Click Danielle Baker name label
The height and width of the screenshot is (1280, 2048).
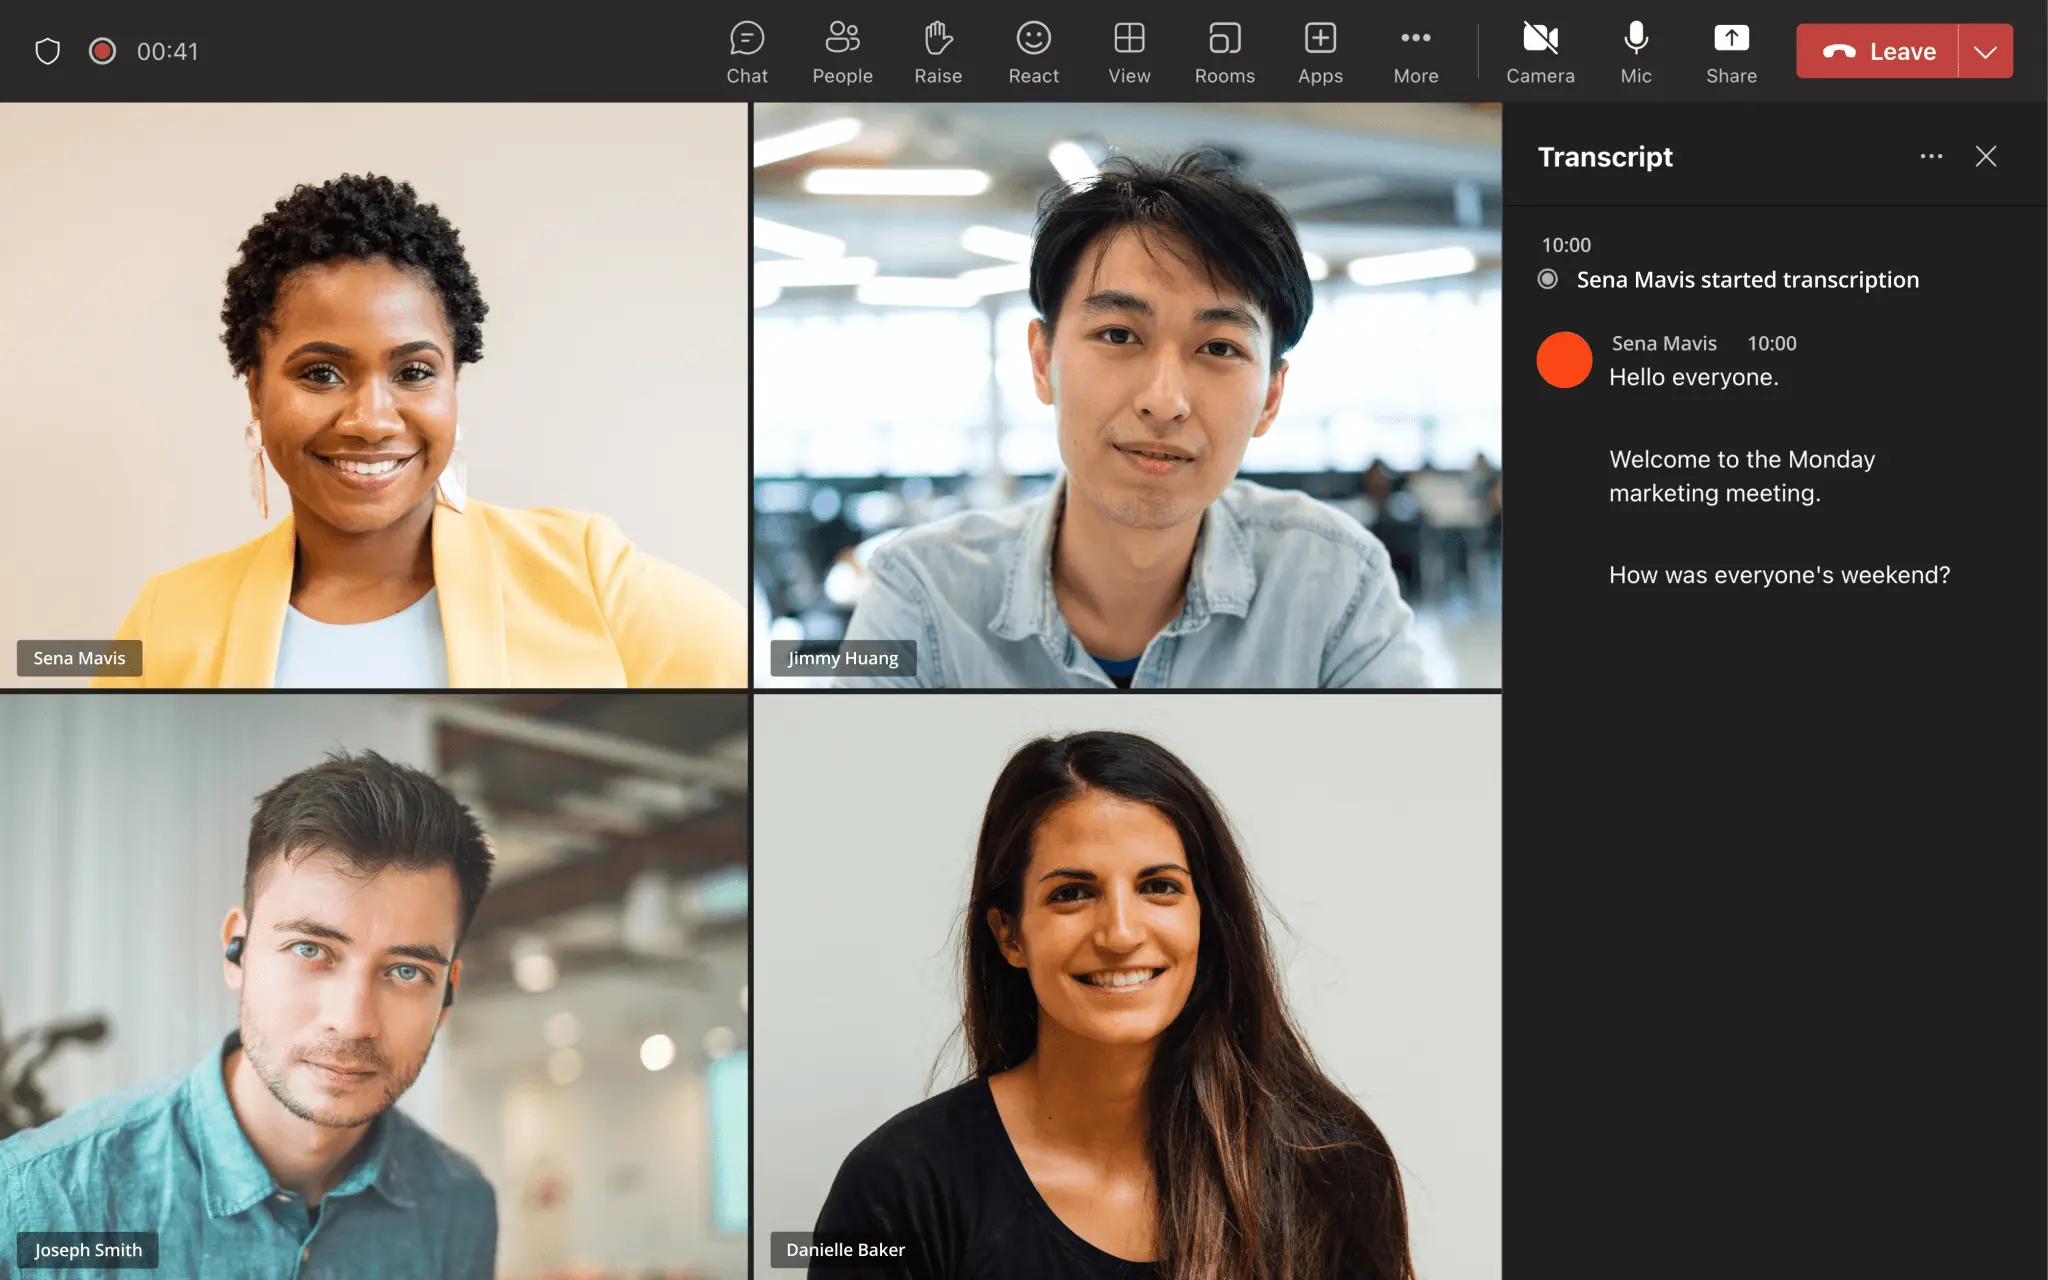(845, 1250)
